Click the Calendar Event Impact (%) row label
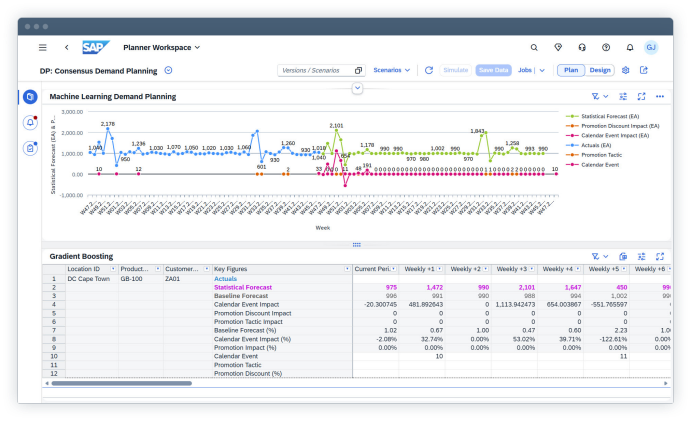 click(x=252, y=339)
